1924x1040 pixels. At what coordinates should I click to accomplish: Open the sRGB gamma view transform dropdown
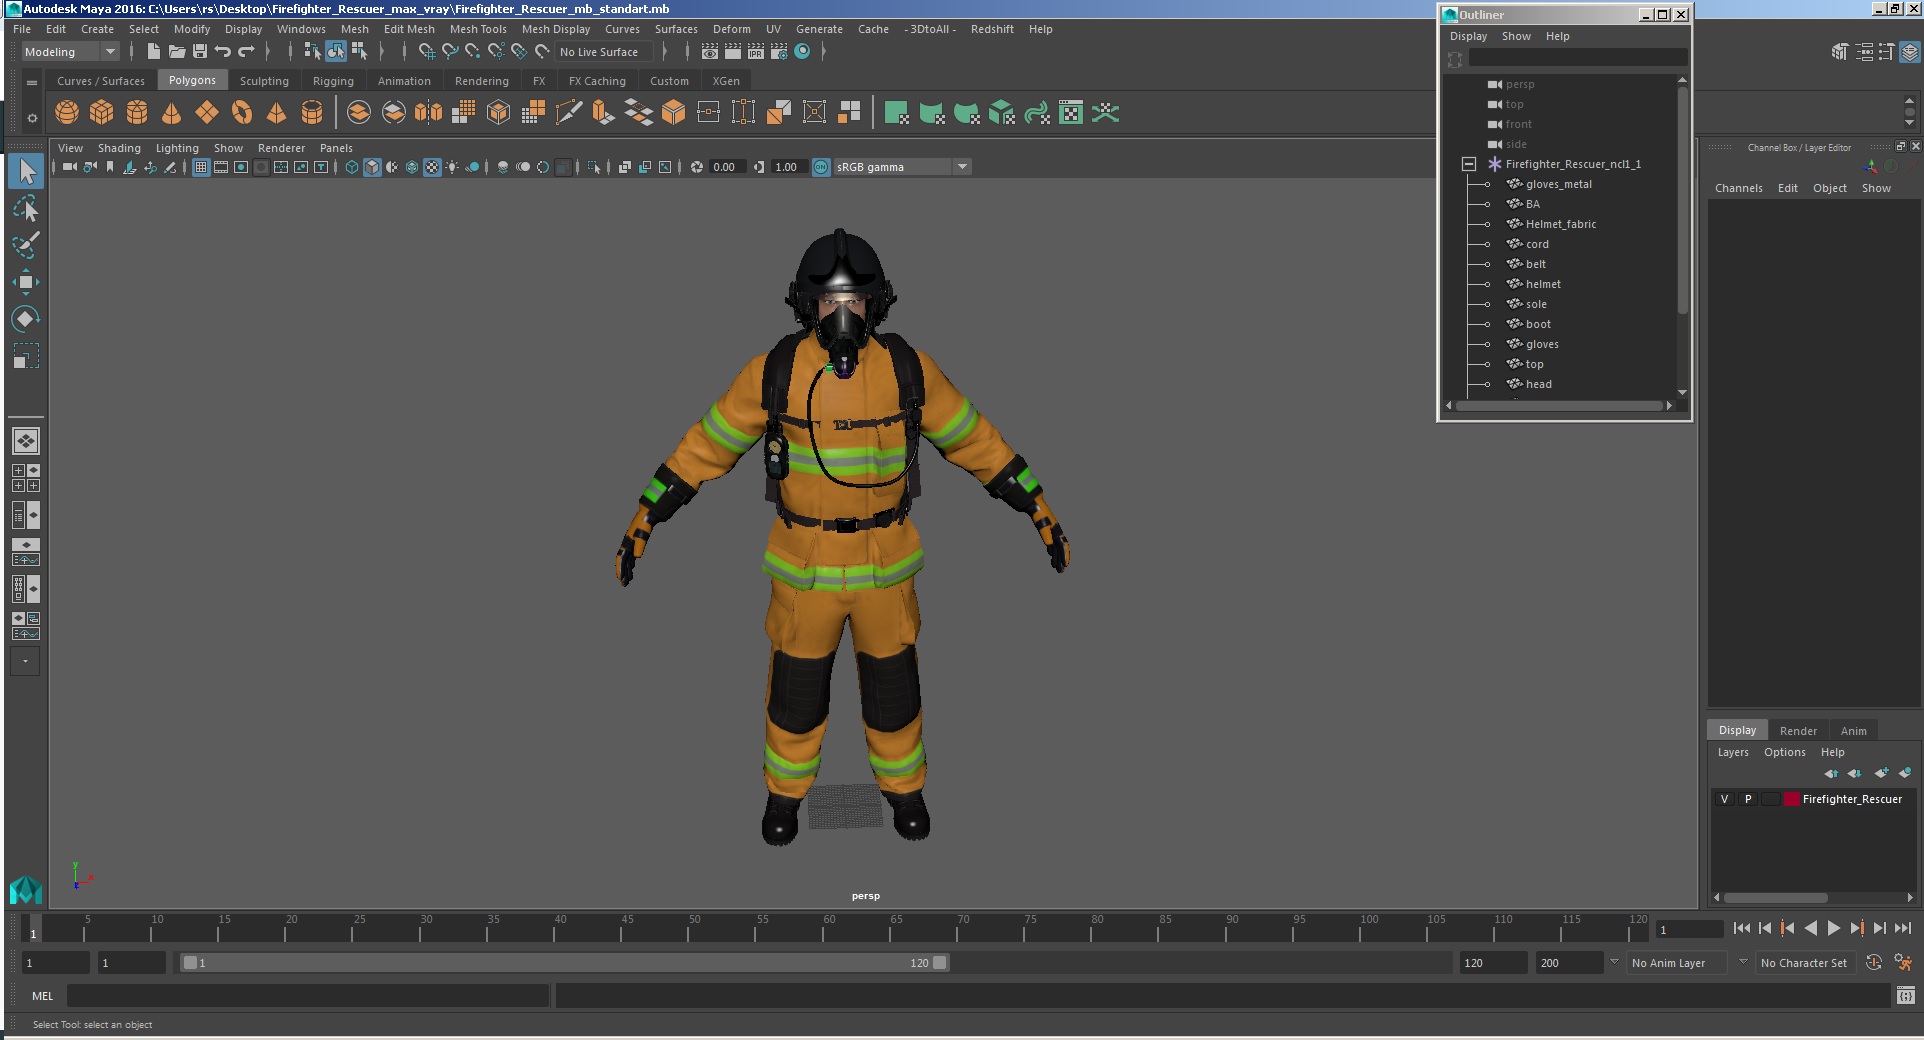902,167
